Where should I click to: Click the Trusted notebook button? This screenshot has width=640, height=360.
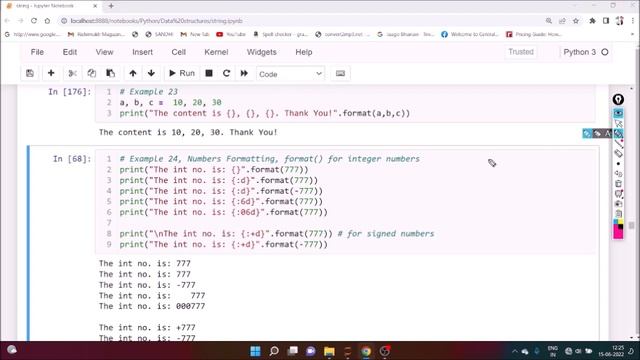521,52
